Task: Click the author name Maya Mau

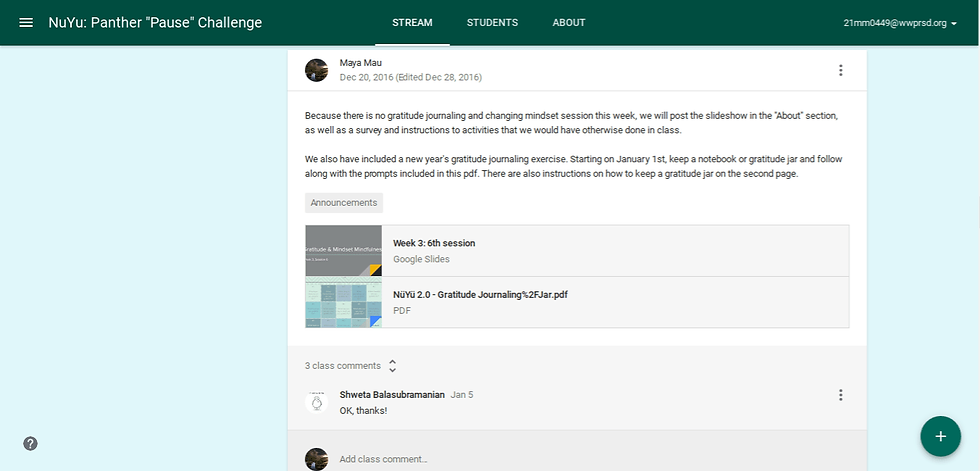Action: tap(361, 63)
